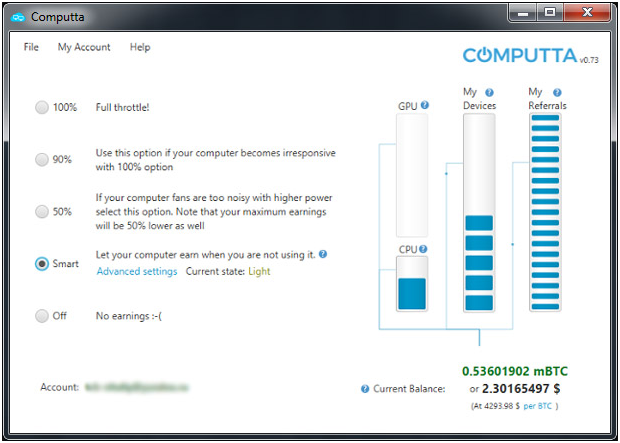Open the My Referrals help icon
Screen dimensions: 620x443
pos(557,93)
